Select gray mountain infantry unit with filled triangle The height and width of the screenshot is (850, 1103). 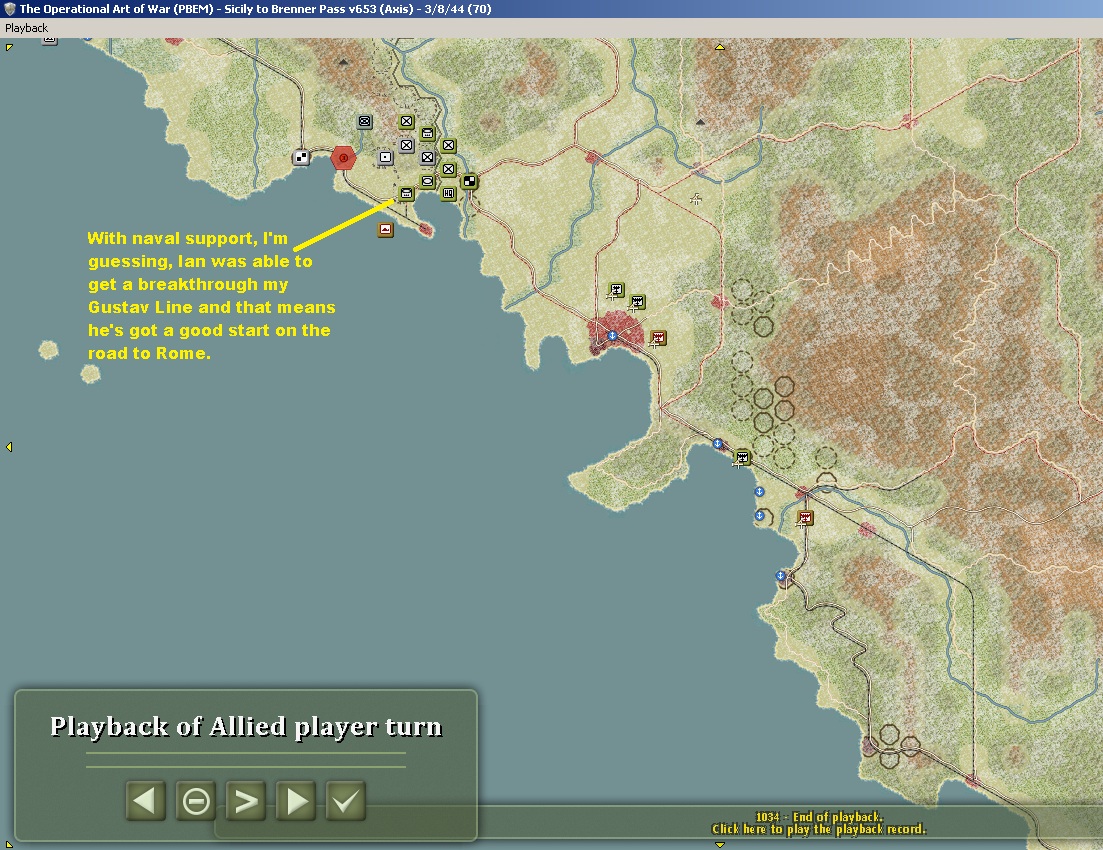click(427, 158)
